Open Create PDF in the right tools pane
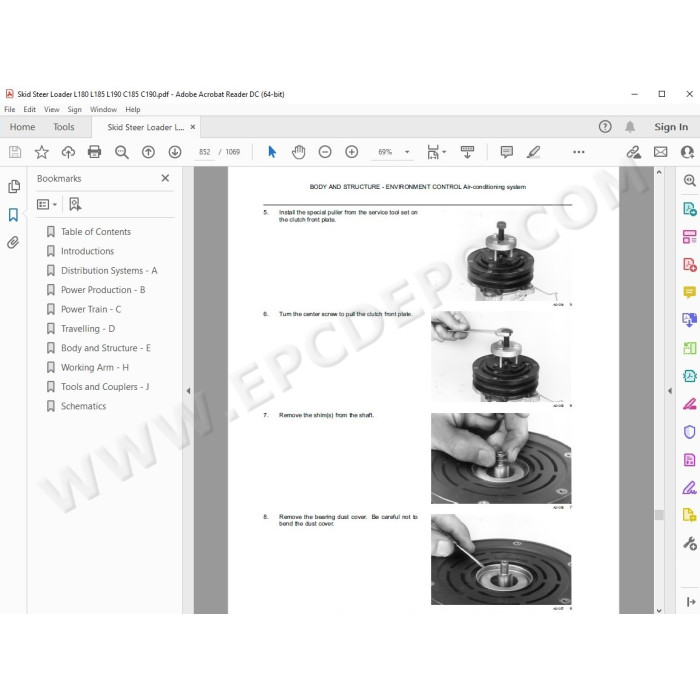The width and height of the screenshot is (700, 700). click(x=689, y=264)
